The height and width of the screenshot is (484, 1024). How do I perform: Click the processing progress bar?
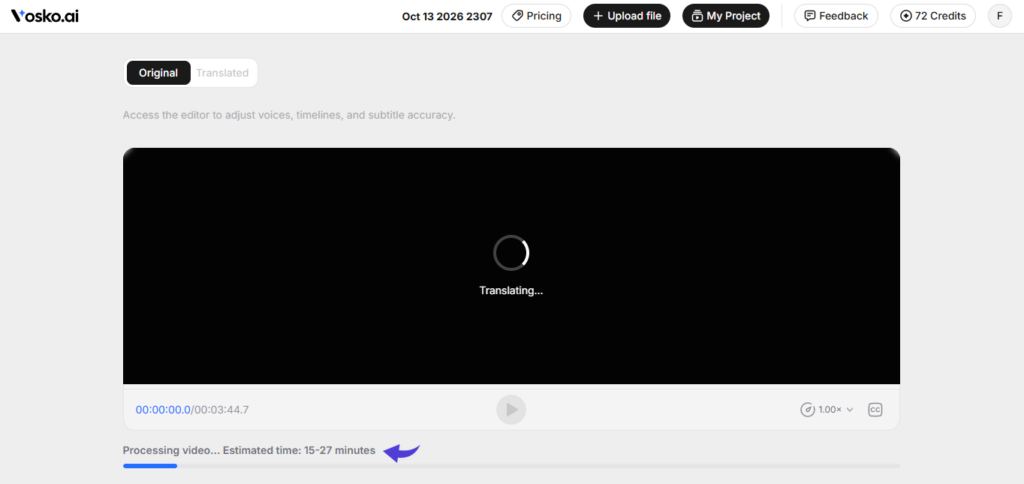(x=511, y=466)
